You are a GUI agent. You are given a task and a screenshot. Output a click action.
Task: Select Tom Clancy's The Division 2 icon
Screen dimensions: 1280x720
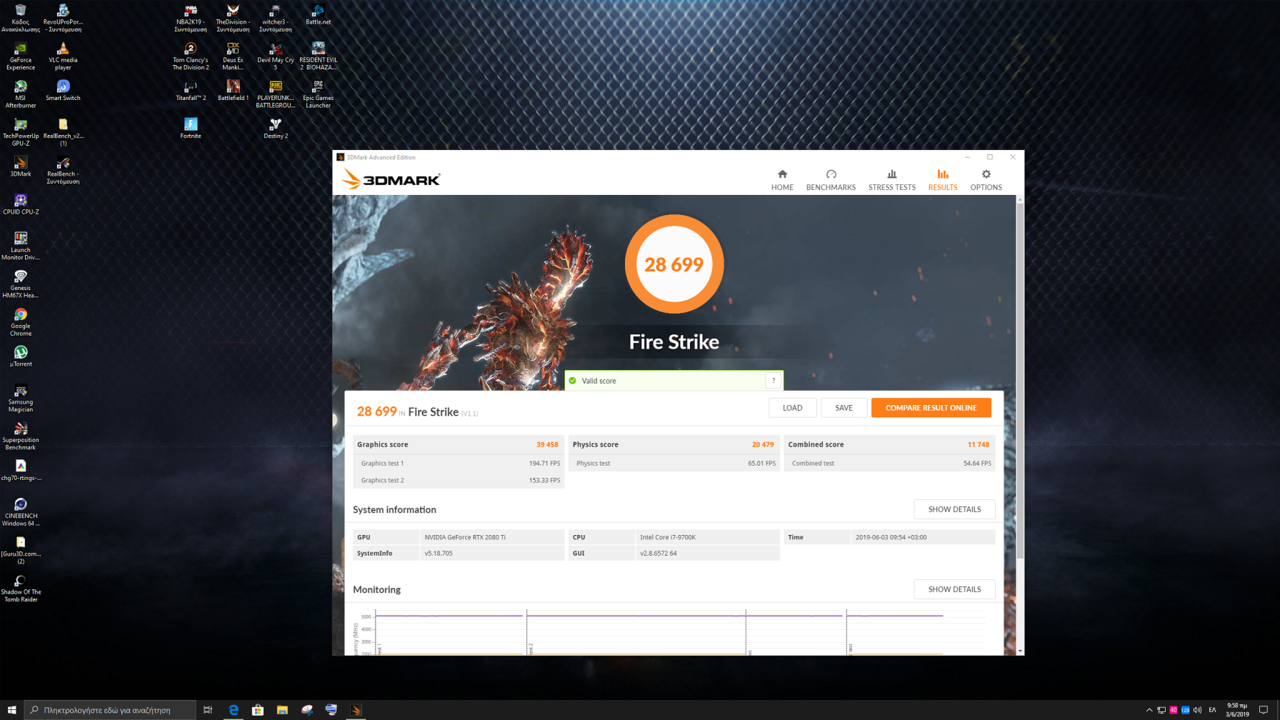(190, 56)
